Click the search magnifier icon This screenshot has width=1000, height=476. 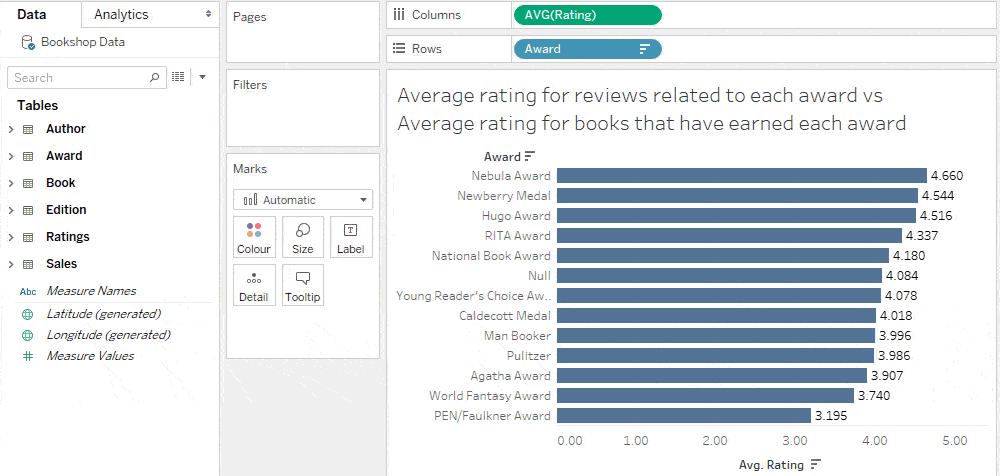click(x=154, y=77)
